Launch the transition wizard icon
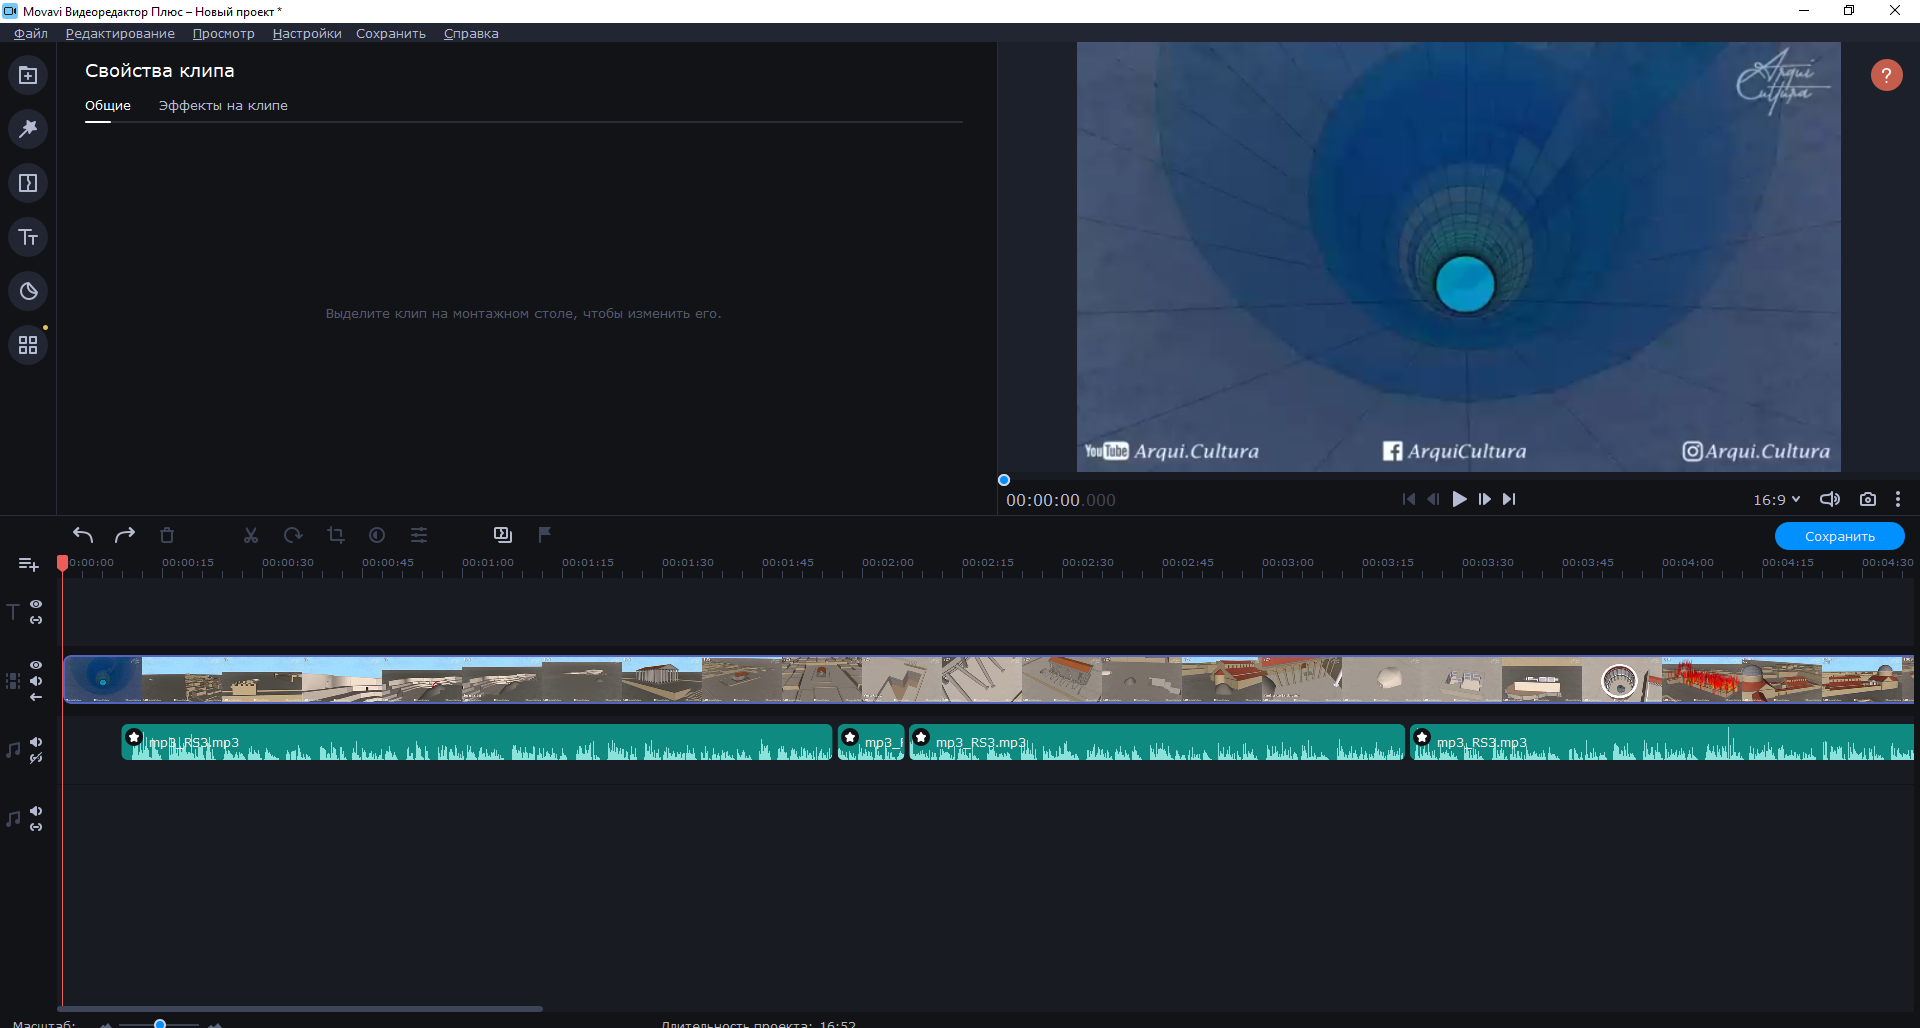Viewport: 1920px width, 1028px height. pyautogui.click(x=503, y=535)
